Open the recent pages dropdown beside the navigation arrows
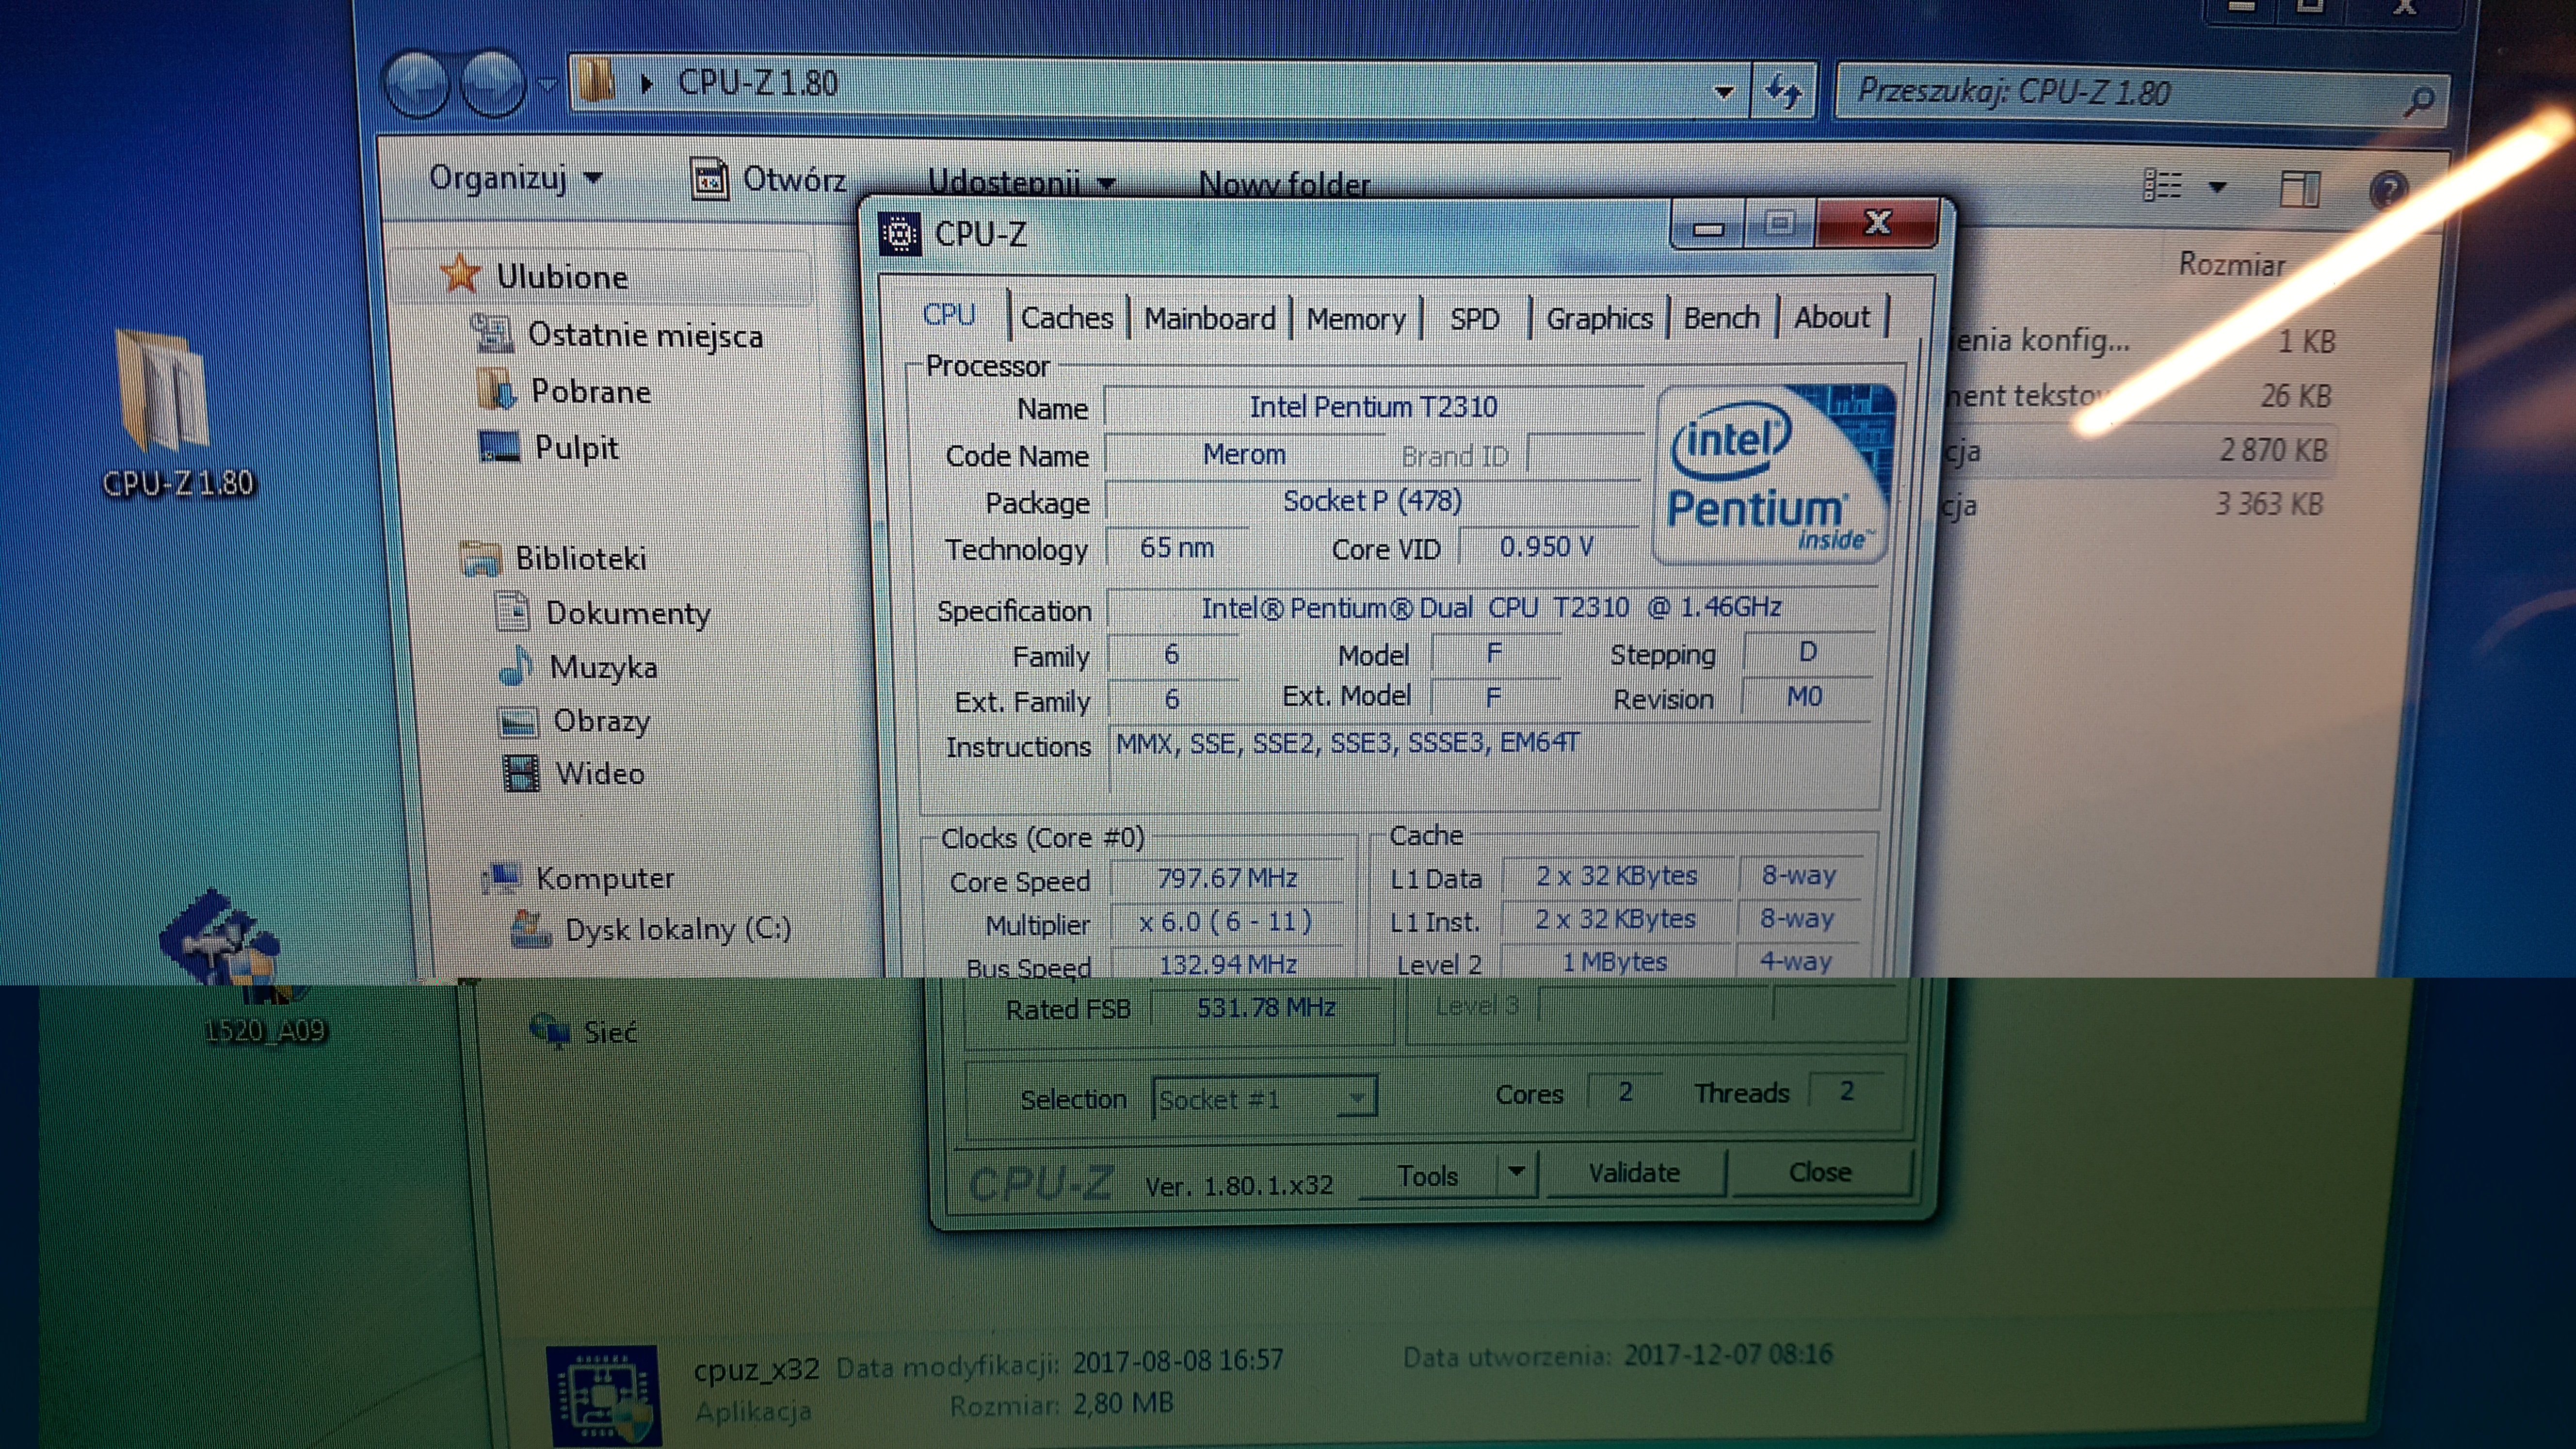The image size is (2576, 1449). pyautogui.click(x=547, y=86)
